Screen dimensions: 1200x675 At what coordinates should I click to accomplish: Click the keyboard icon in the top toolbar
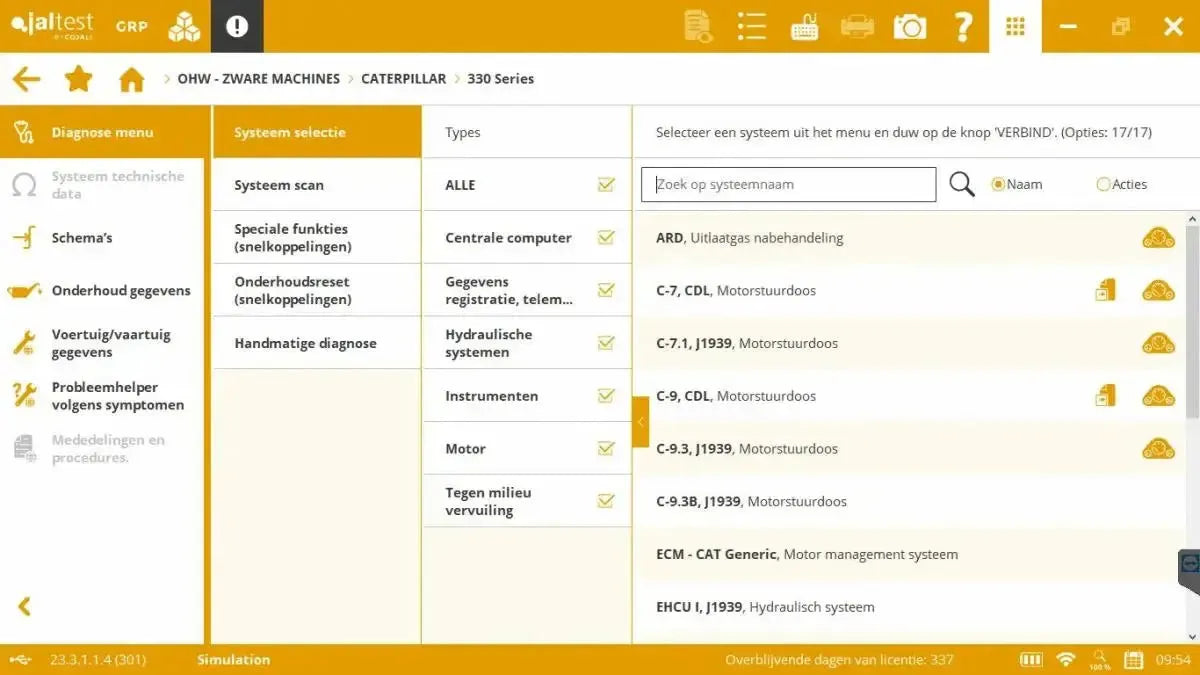coord(804,26)
